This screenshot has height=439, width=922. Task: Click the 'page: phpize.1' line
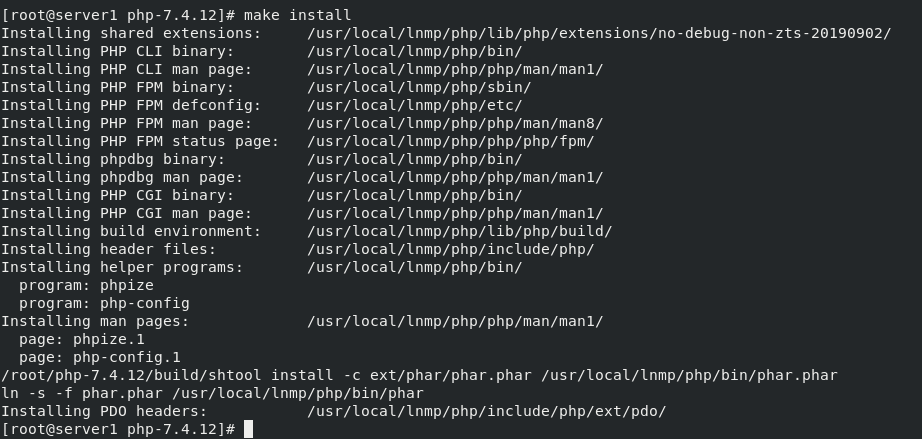pyautogui.click(x=82, y=339)
